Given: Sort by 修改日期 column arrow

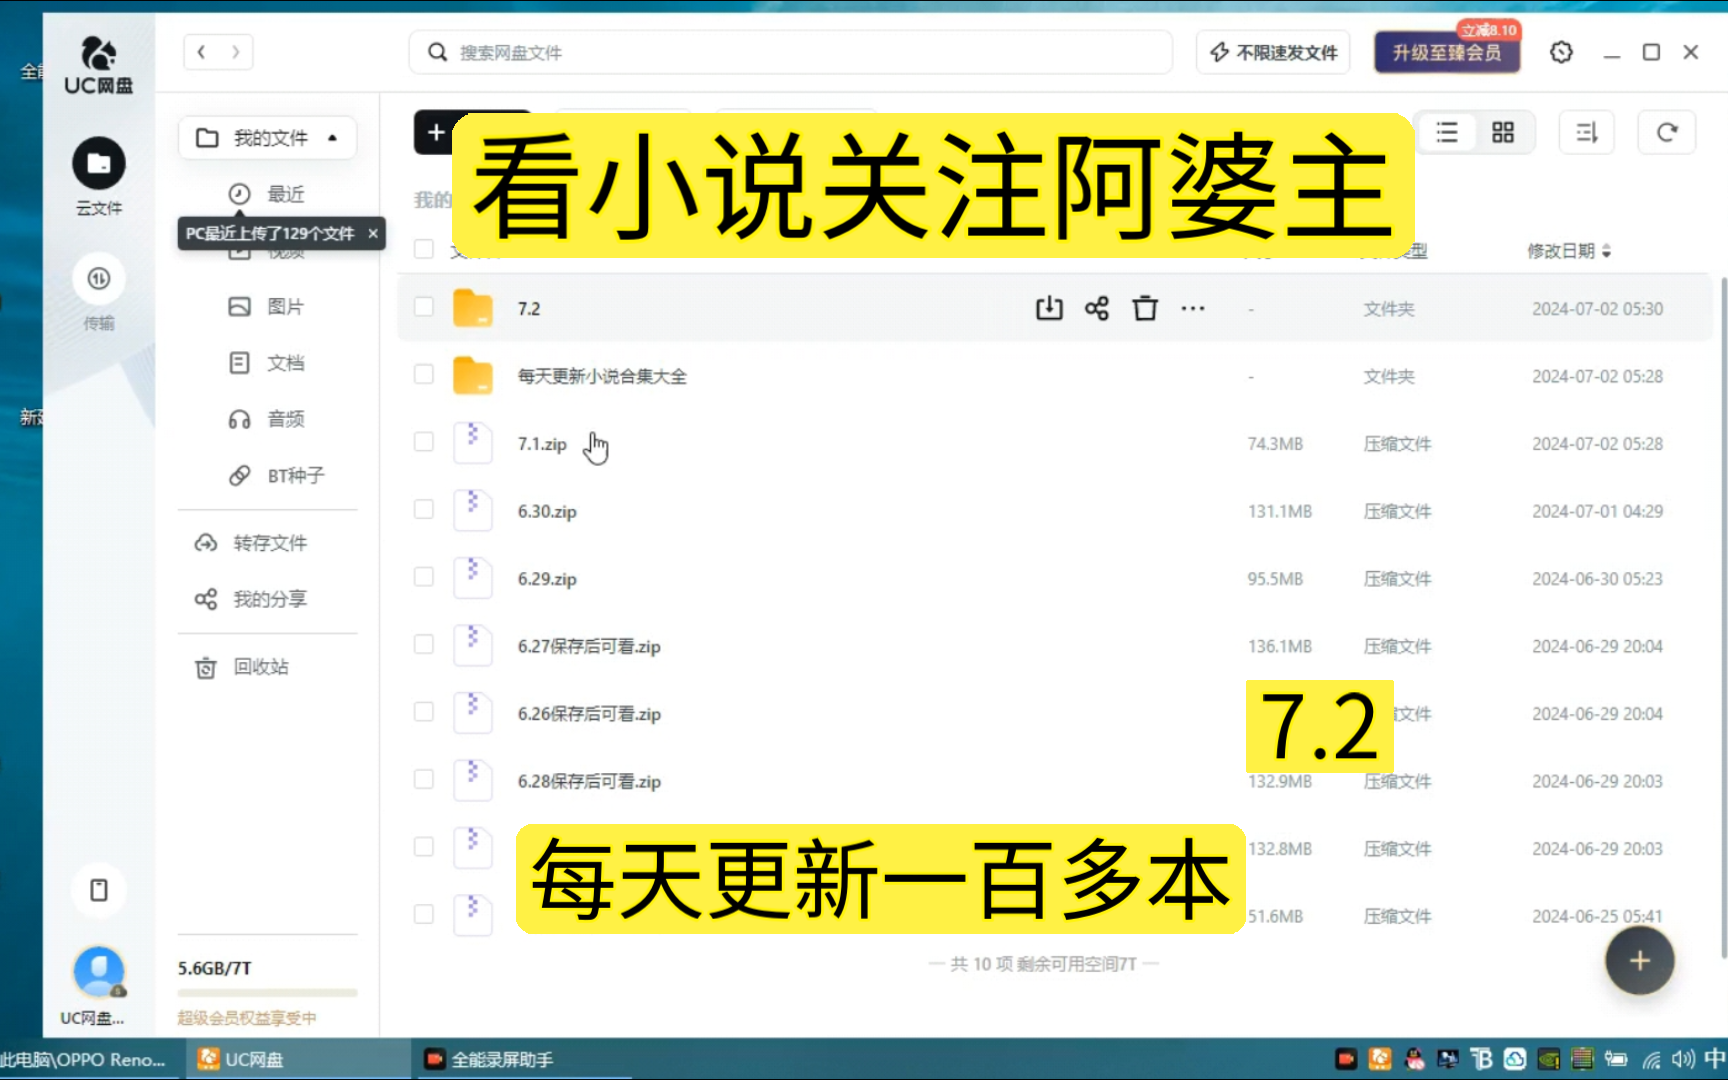Looking at the screenshot, I should (1606, 251).
